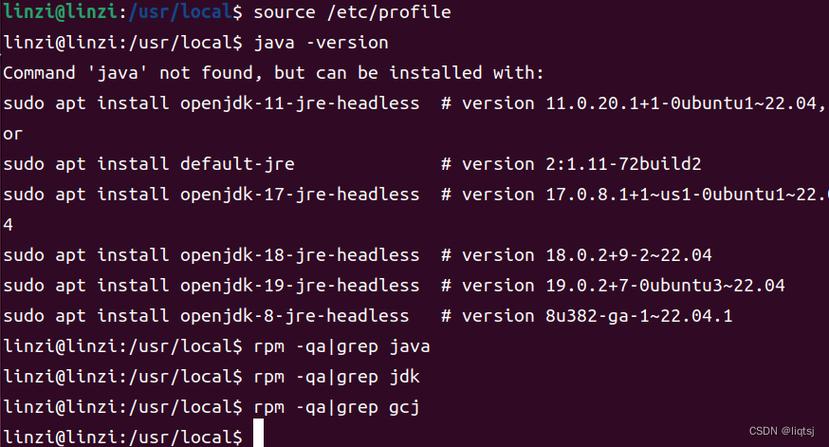Click the 'rpm -qa|grep java' command

click(342, 346)
